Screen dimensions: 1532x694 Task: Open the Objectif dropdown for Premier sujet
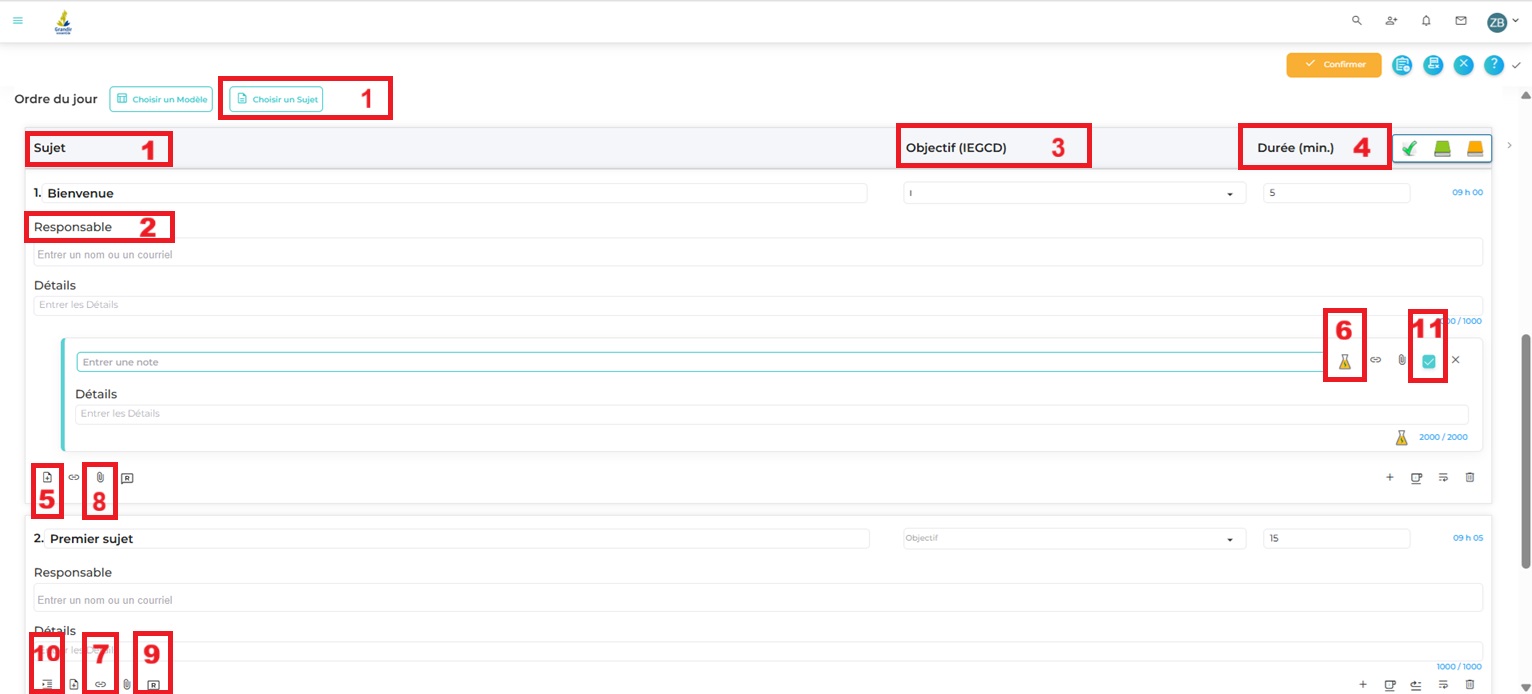(1074, 539)
